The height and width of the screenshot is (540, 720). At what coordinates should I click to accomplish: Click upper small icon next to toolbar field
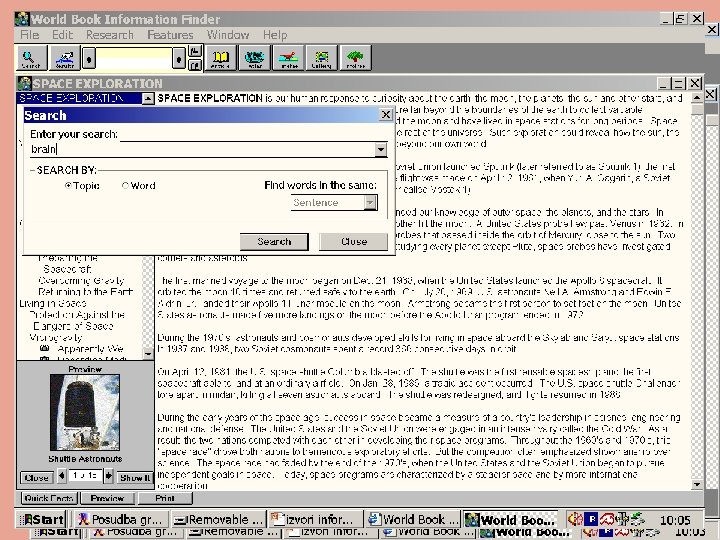195,51
